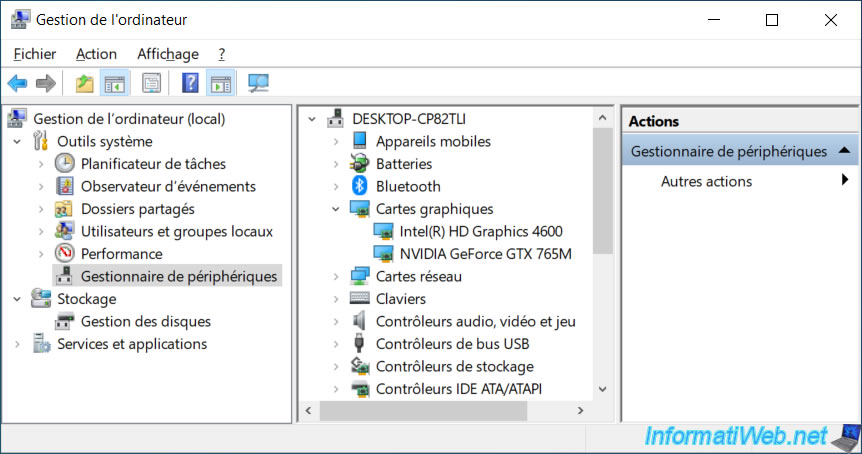Viewport: 862px width, 454px height.
Task: Collapse the Outils système node
Action: (x=18, y=141)
